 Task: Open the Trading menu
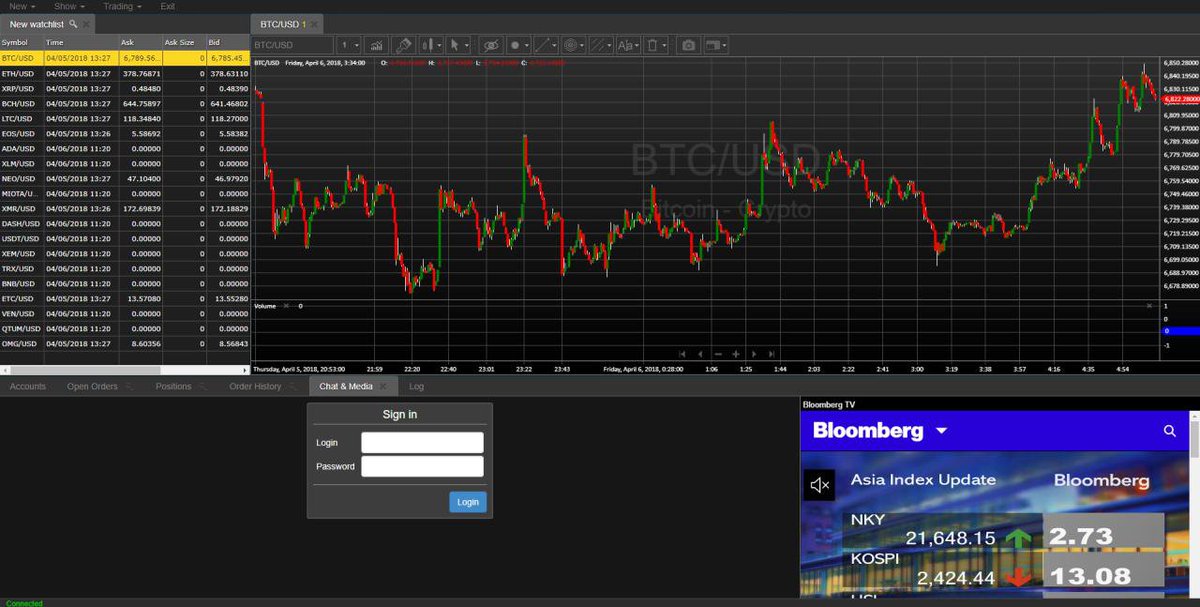(x=122, y=6)
